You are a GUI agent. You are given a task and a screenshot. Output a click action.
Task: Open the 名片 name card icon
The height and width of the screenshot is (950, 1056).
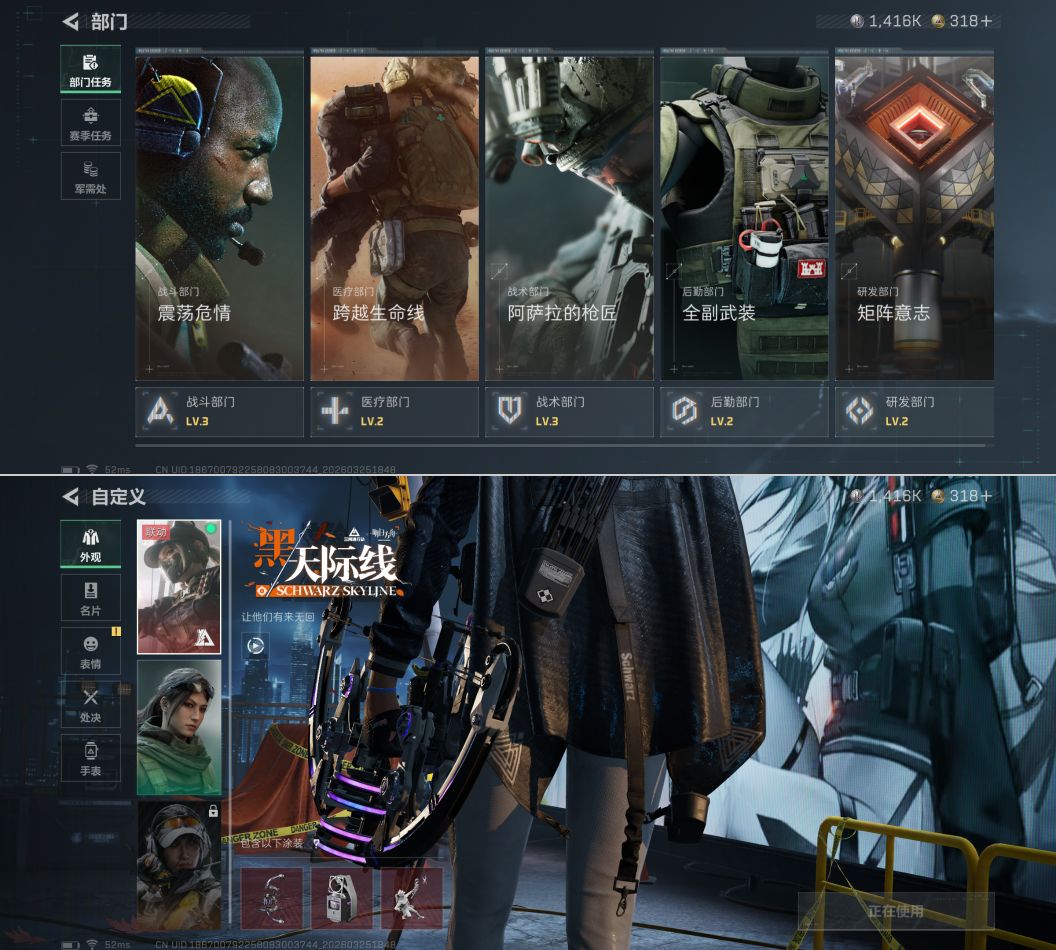pyautogui.click(x=90, y=597)
